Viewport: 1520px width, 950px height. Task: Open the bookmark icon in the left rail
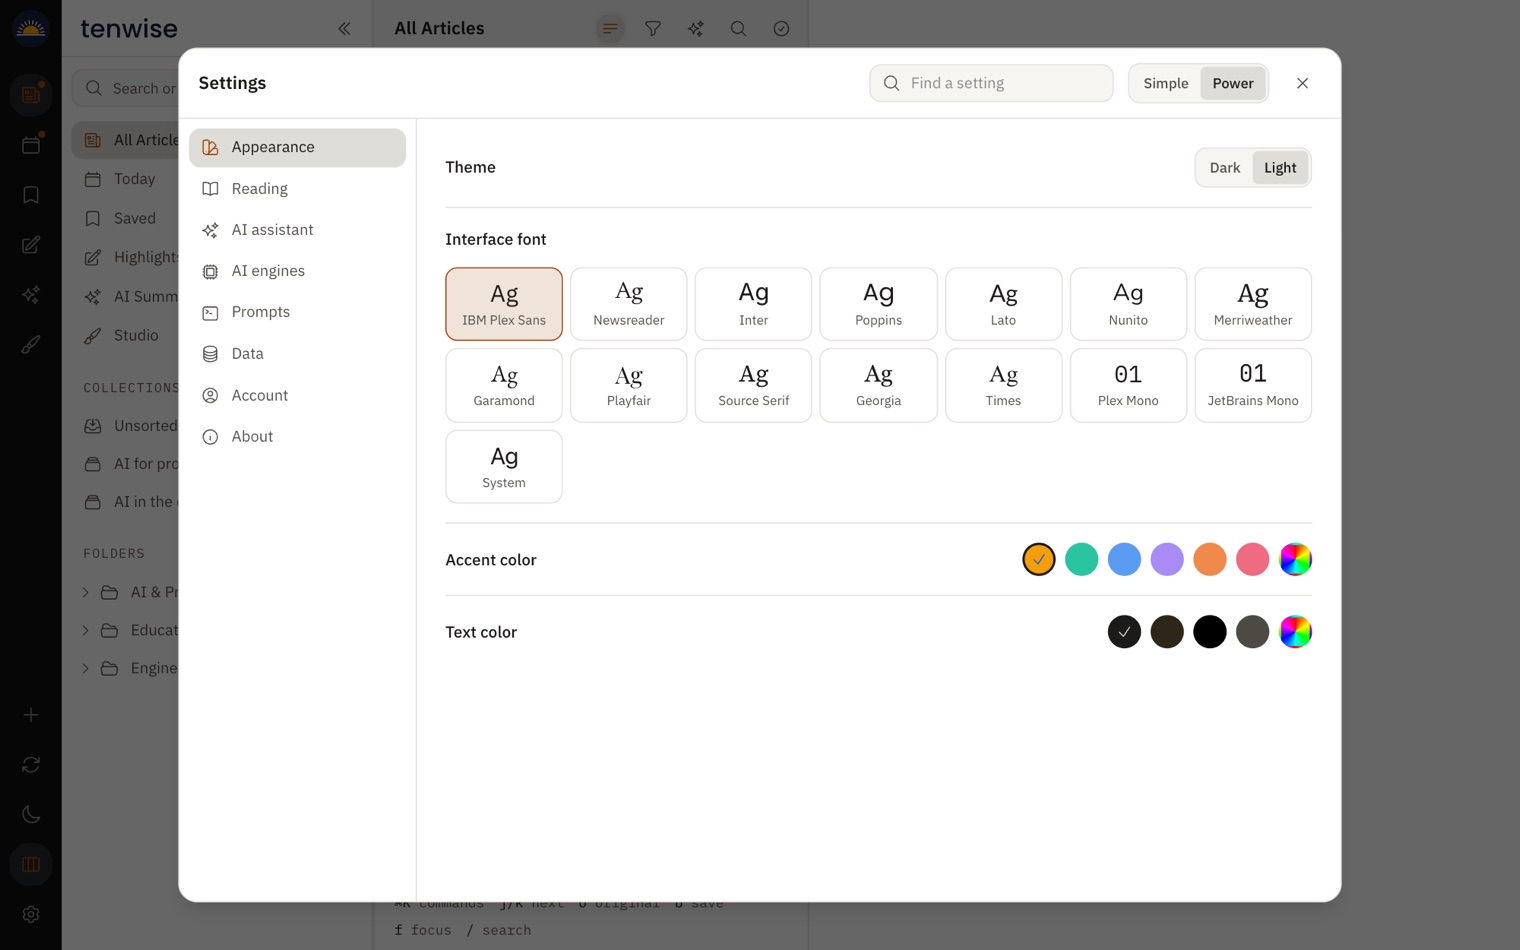(x=31, y=195)
